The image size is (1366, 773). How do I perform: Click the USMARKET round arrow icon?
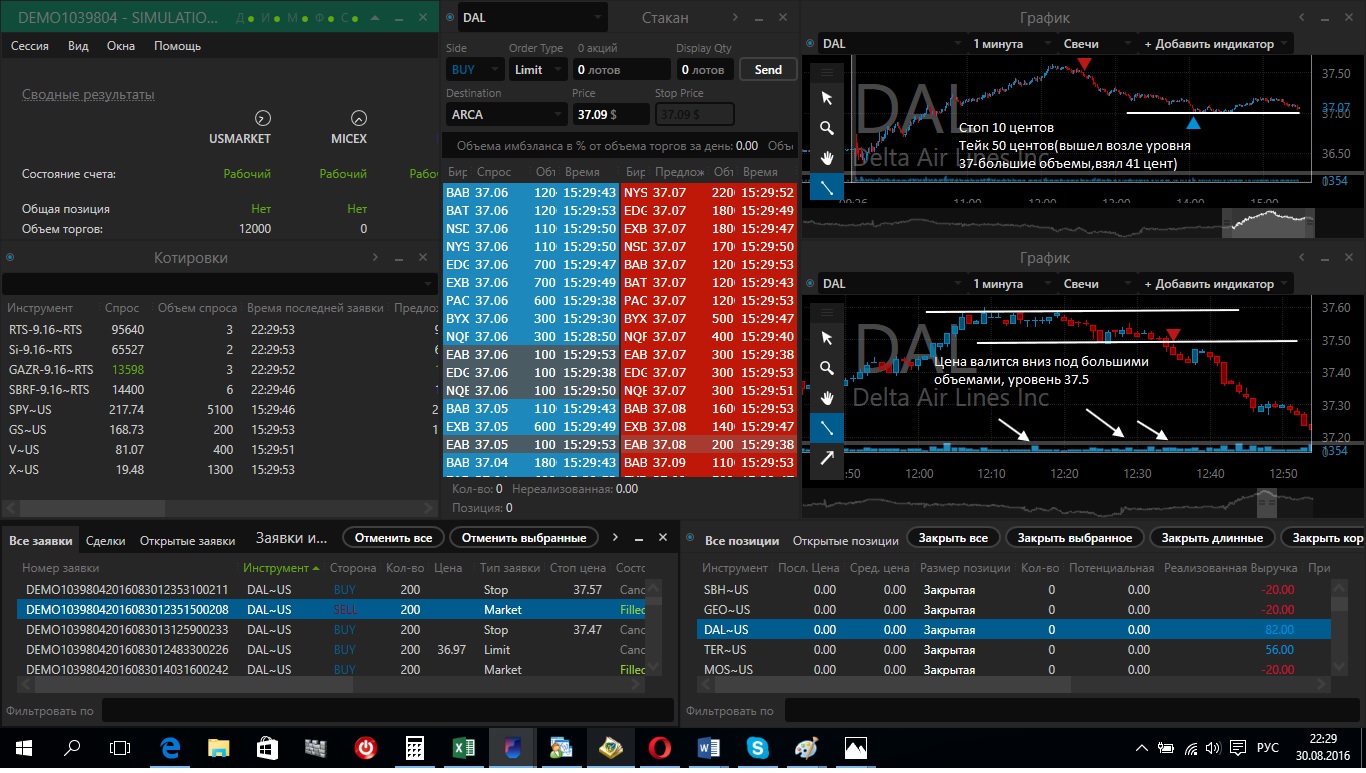point(263,117)
